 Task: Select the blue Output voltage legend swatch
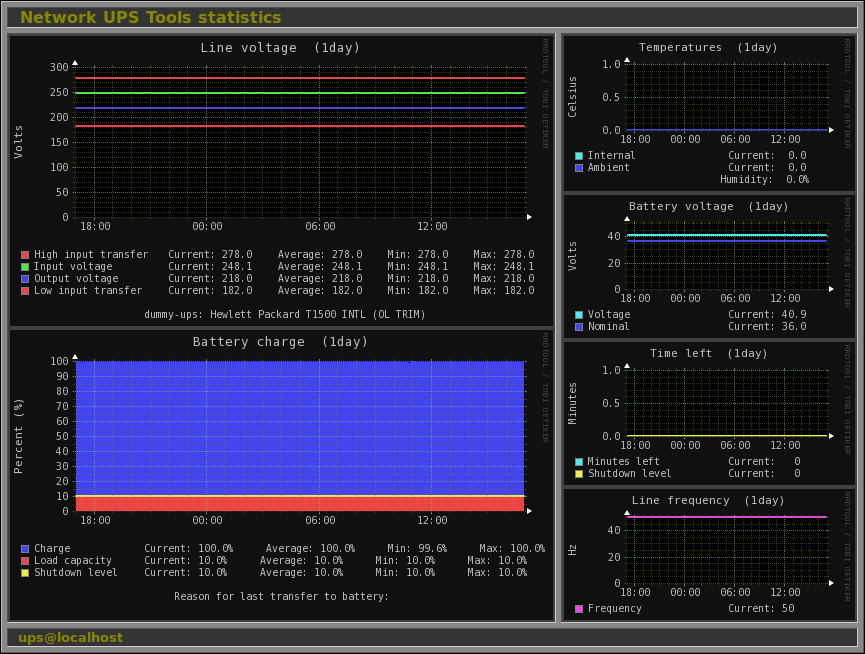click(x=25, y=279)
